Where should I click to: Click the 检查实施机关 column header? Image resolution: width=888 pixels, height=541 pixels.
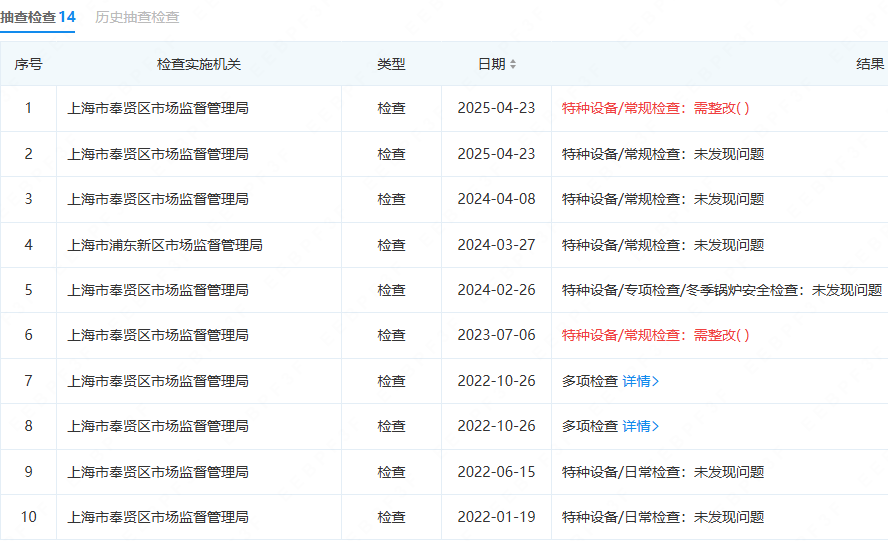[199, 64]
